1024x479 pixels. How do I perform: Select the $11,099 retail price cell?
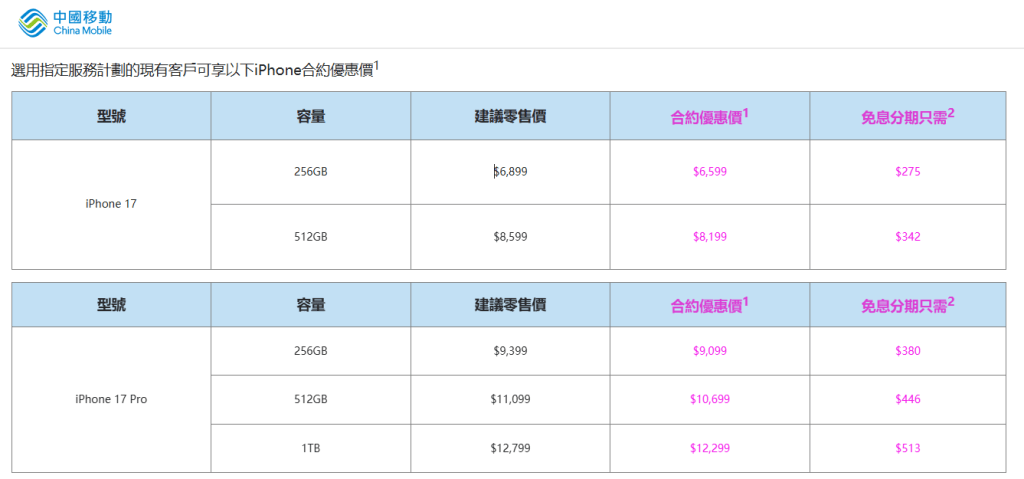tap(510, 399)
